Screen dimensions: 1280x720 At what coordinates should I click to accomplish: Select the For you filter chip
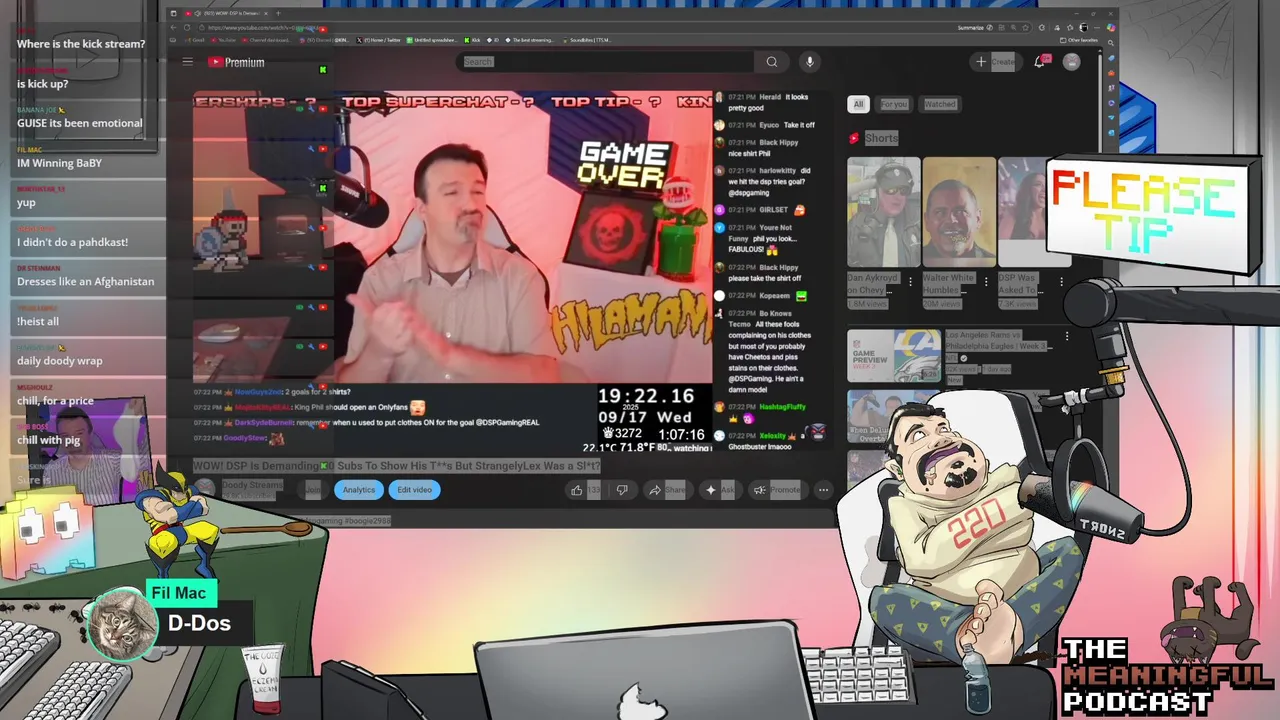(x=894, y=104)
